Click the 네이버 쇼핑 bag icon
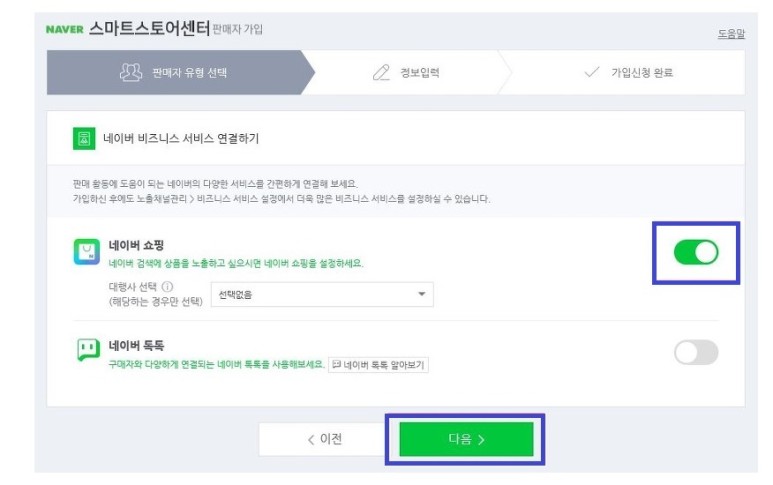The image size is (773, 485). pyautogui.click(x=87, y=252)
